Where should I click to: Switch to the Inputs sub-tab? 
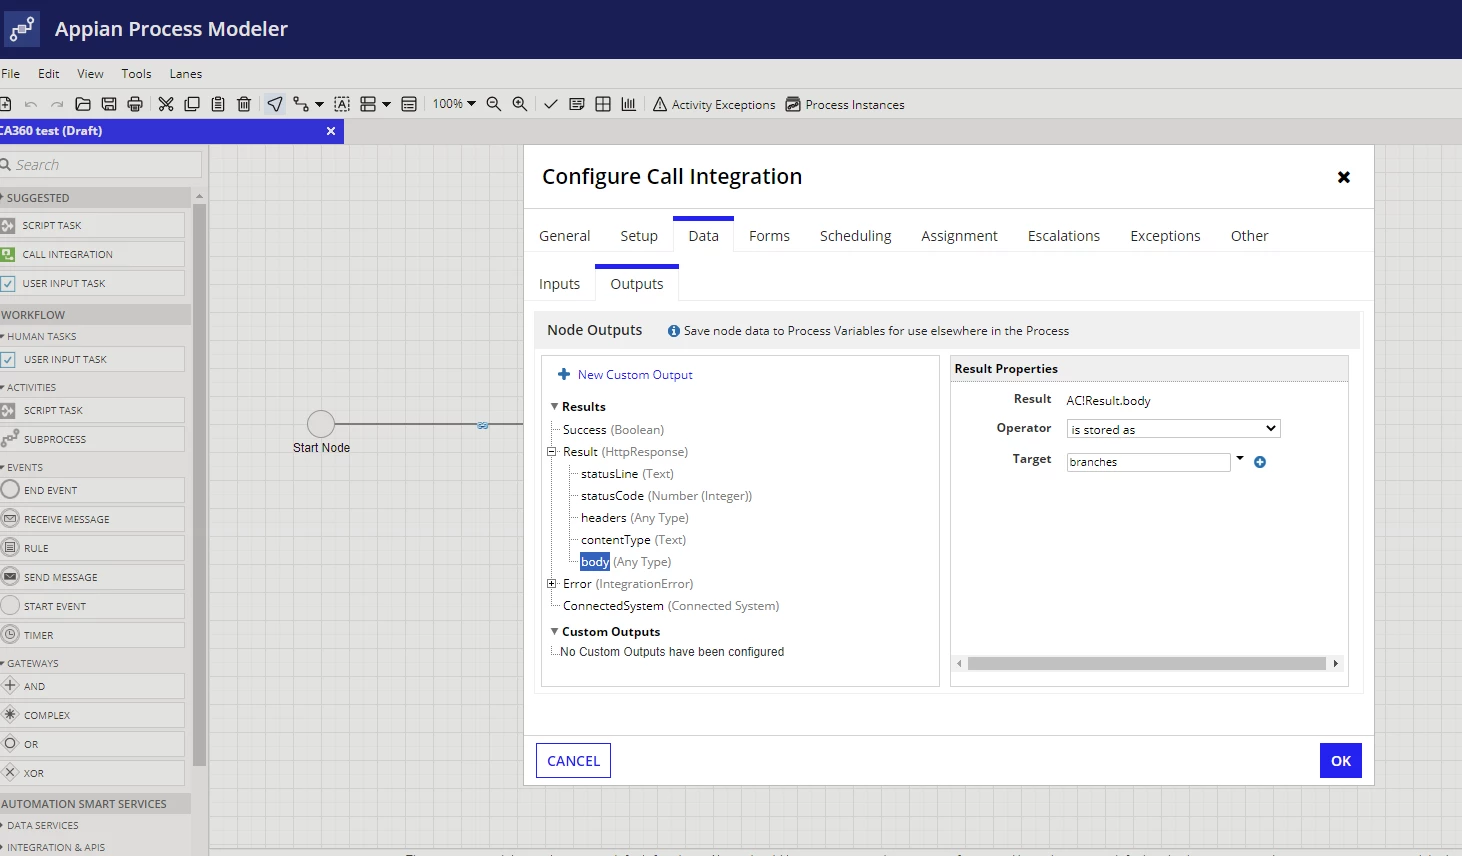(x=559, y=284)
